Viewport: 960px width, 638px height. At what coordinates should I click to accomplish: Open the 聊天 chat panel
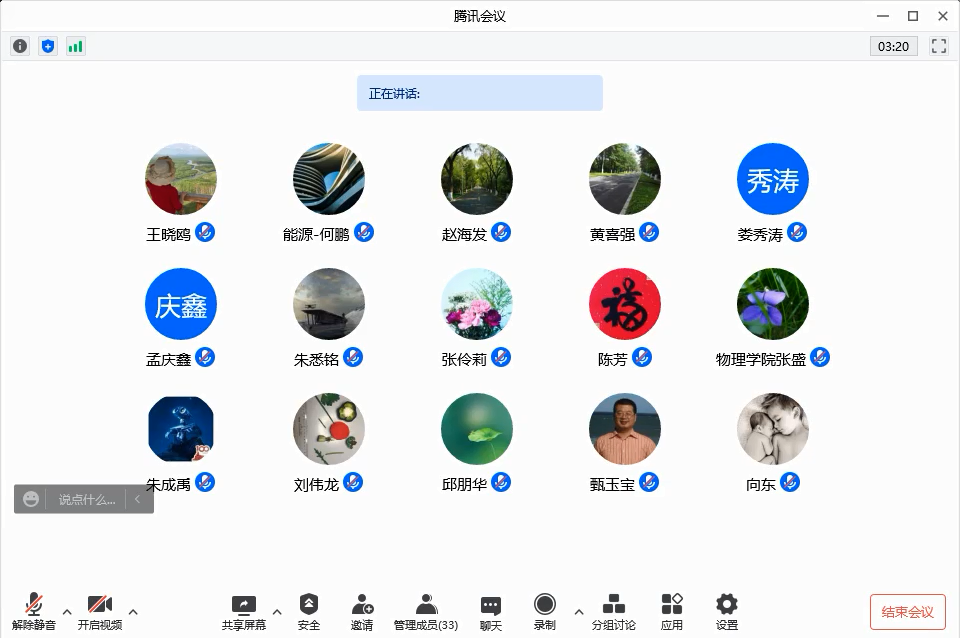tap(490, 611)
